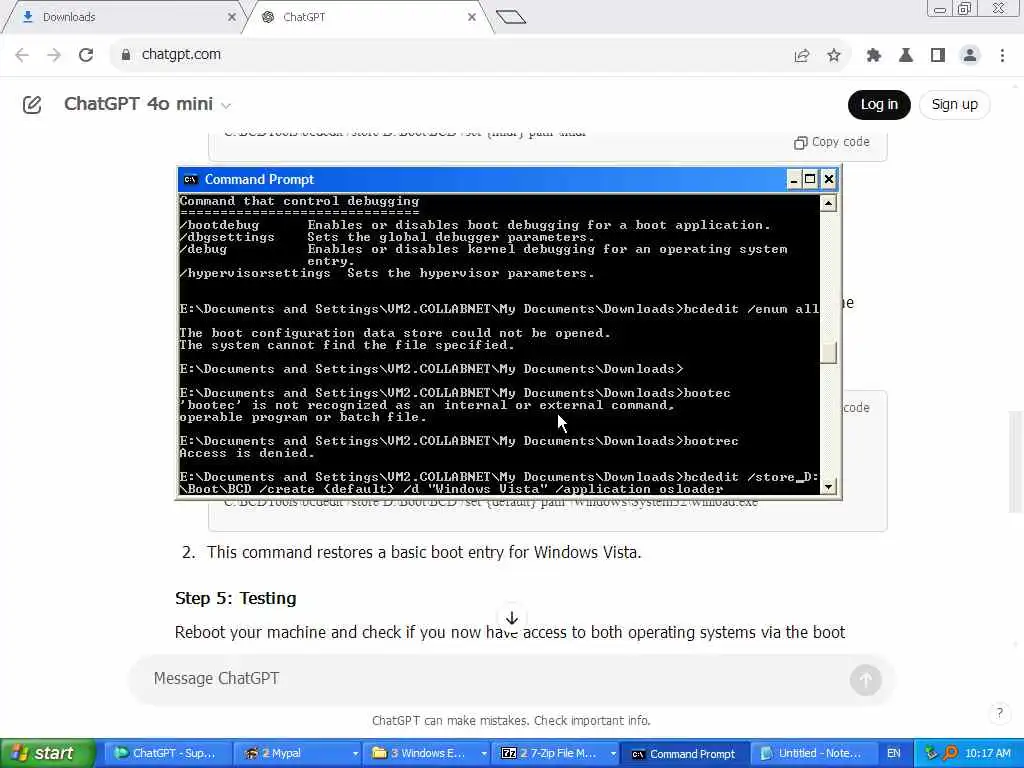Click the Command Prompt scrollbar thumb

(x=828, y=353)
